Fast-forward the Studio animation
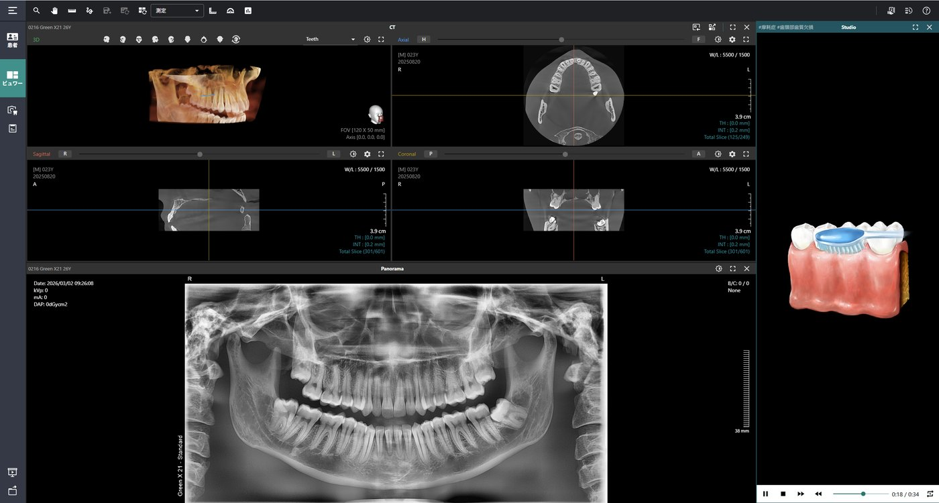The width and height of the screenshot is (939, 503). click(x=801, y=494)
